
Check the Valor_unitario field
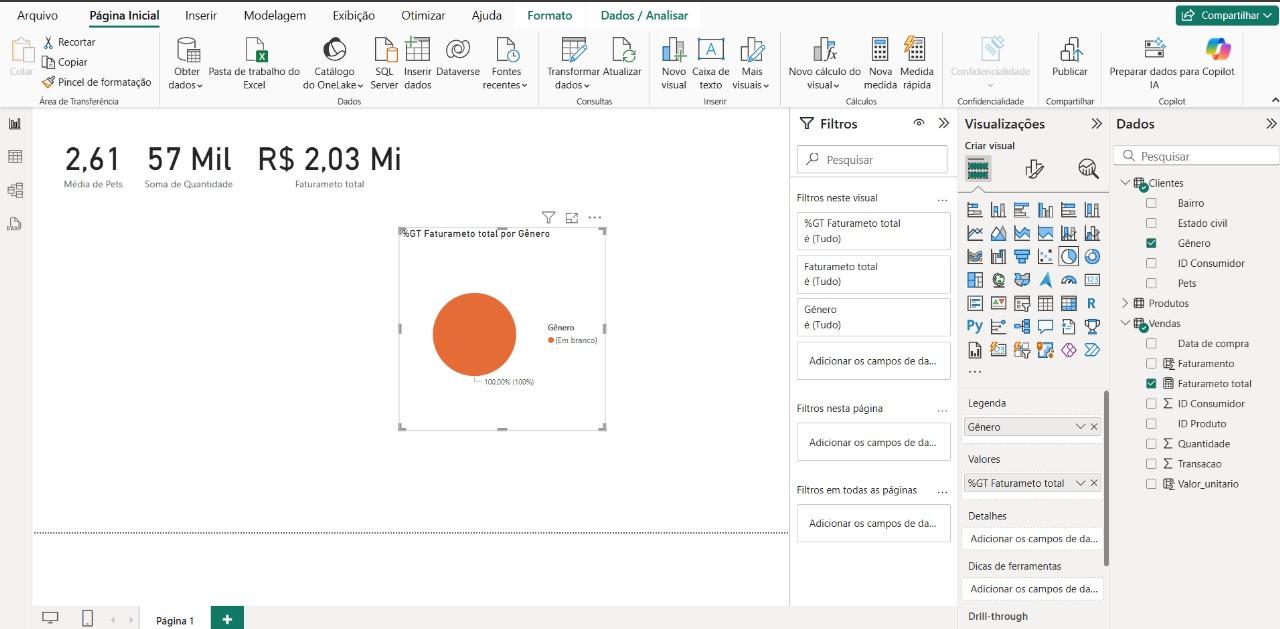point(1151,483)
